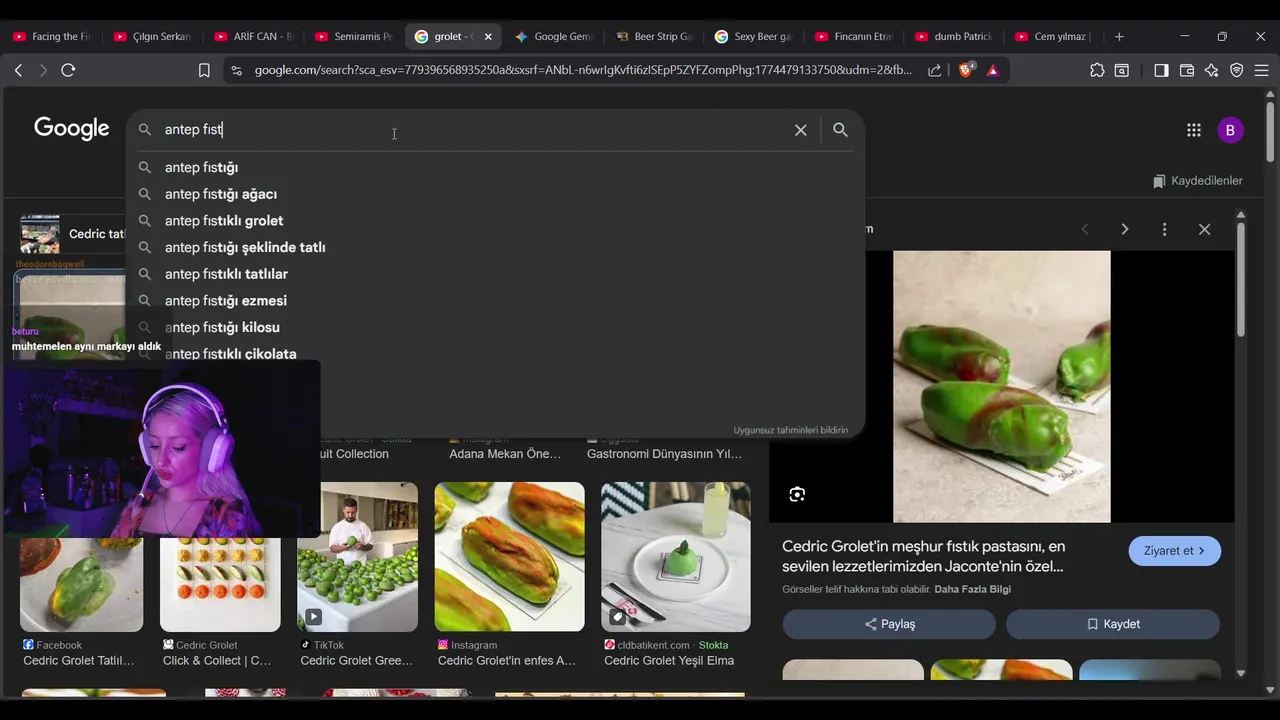The image size is (1280, 720).
Task: Open the Kaydedilenler saved link
Action: click(x=1197, y=181)
